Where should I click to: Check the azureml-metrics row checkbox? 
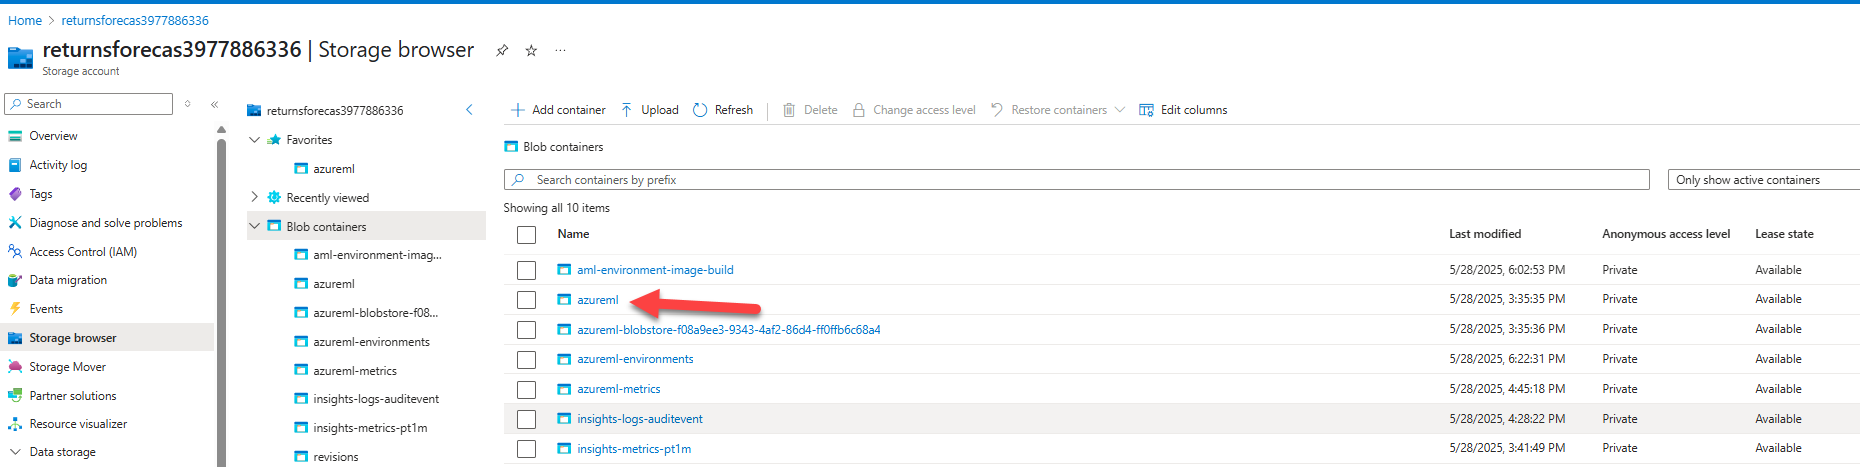[526, 390]
